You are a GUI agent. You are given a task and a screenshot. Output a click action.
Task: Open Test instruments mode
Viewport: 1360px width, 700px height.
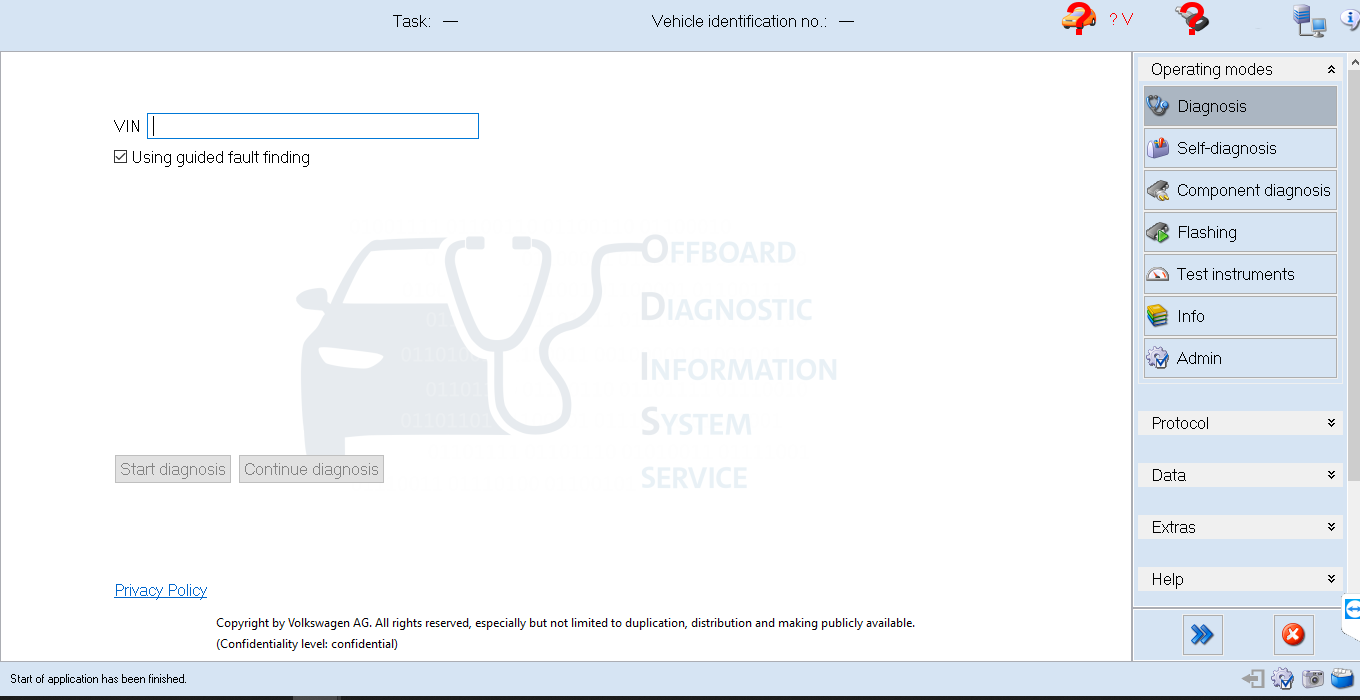coord(1240,274)
